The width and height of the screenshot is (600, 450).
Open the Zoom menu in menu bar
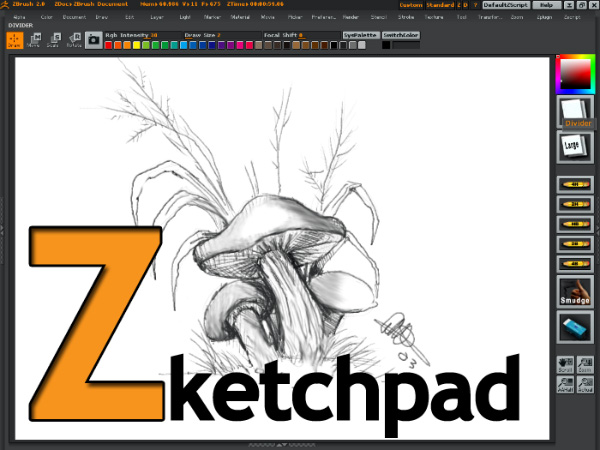[517, 17]
